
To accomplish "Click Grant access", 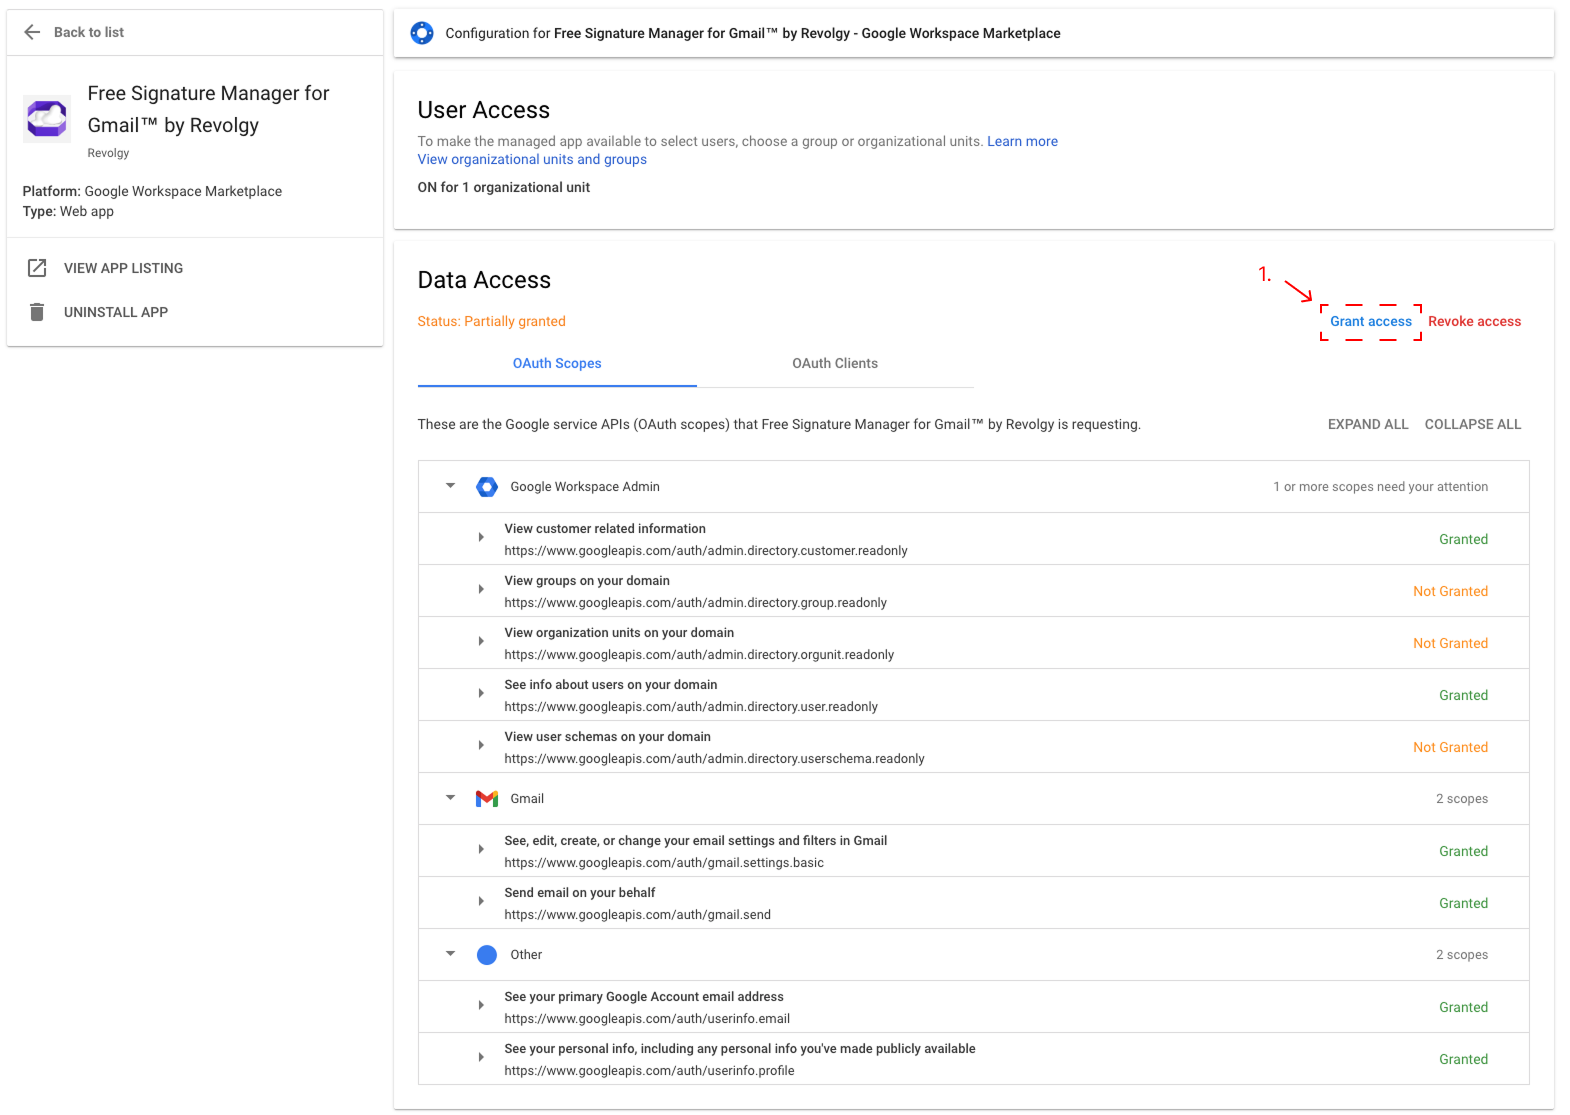I will [1371, 322].
